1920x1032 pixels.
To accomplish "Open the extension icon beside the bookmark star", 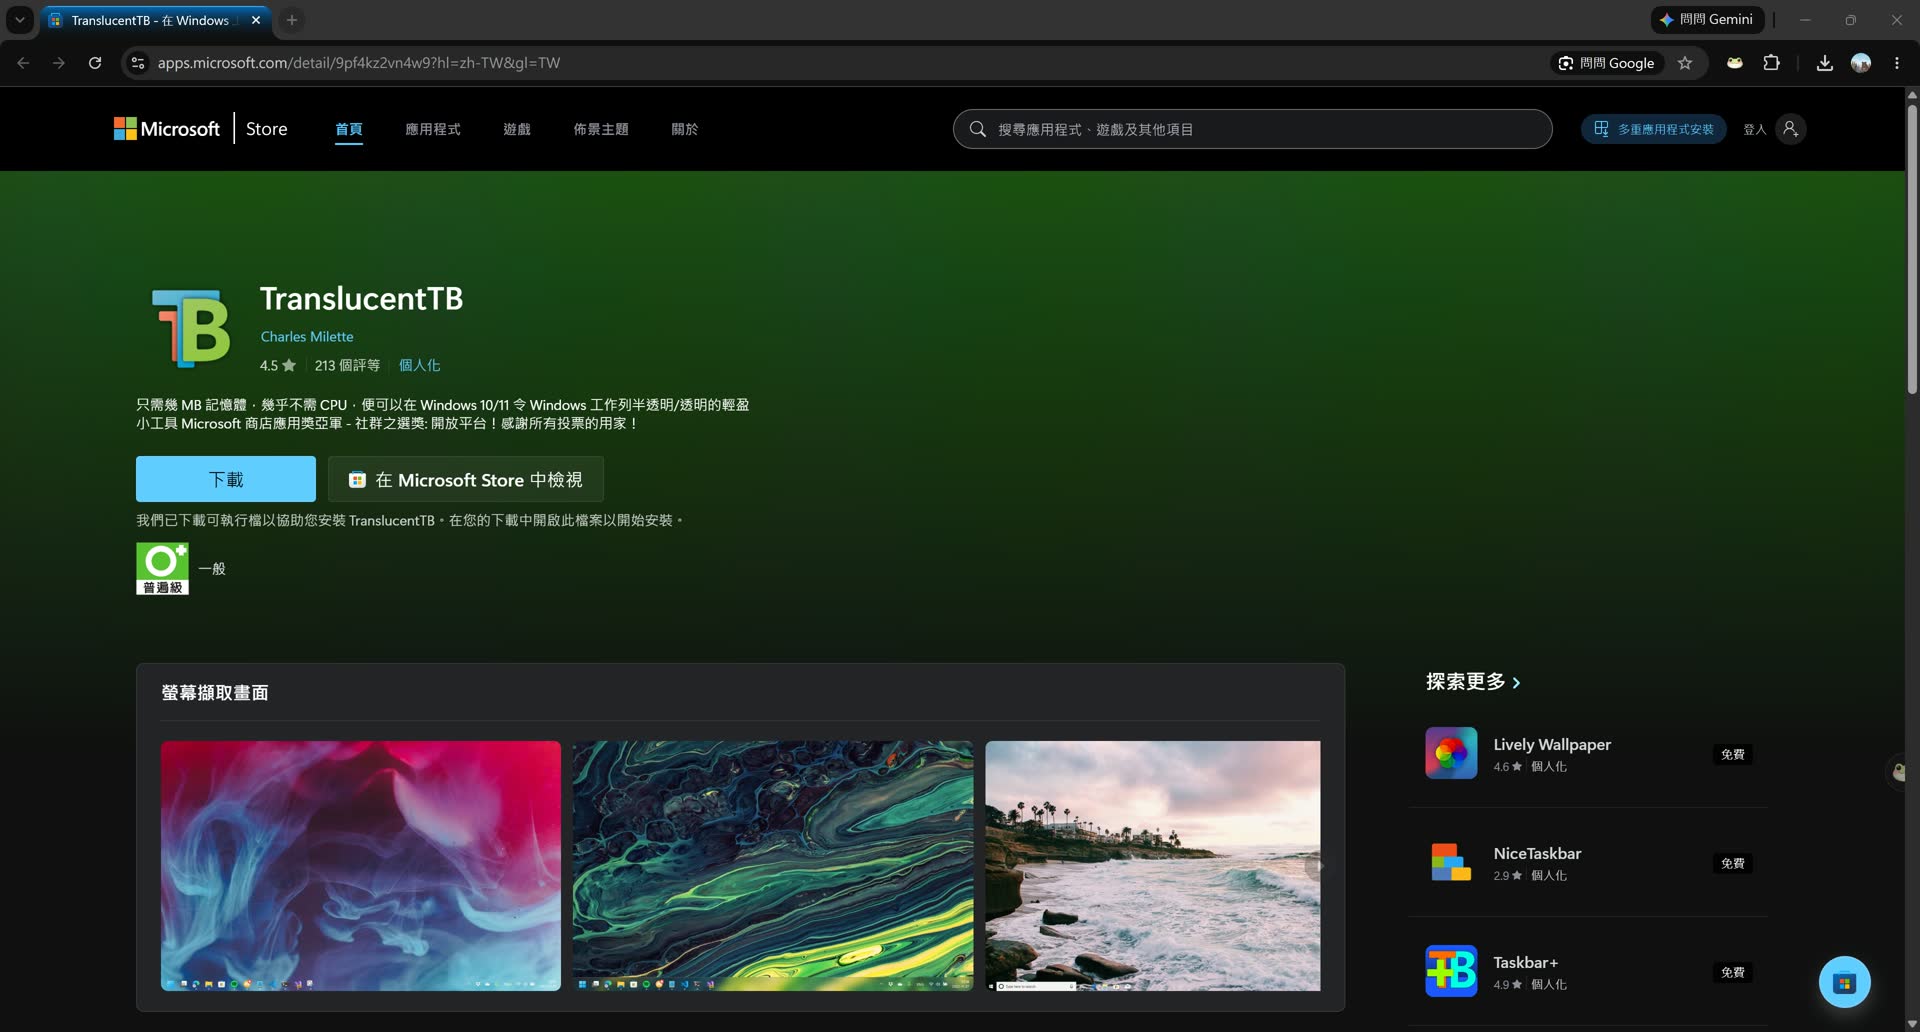I will pos(1735,63).
